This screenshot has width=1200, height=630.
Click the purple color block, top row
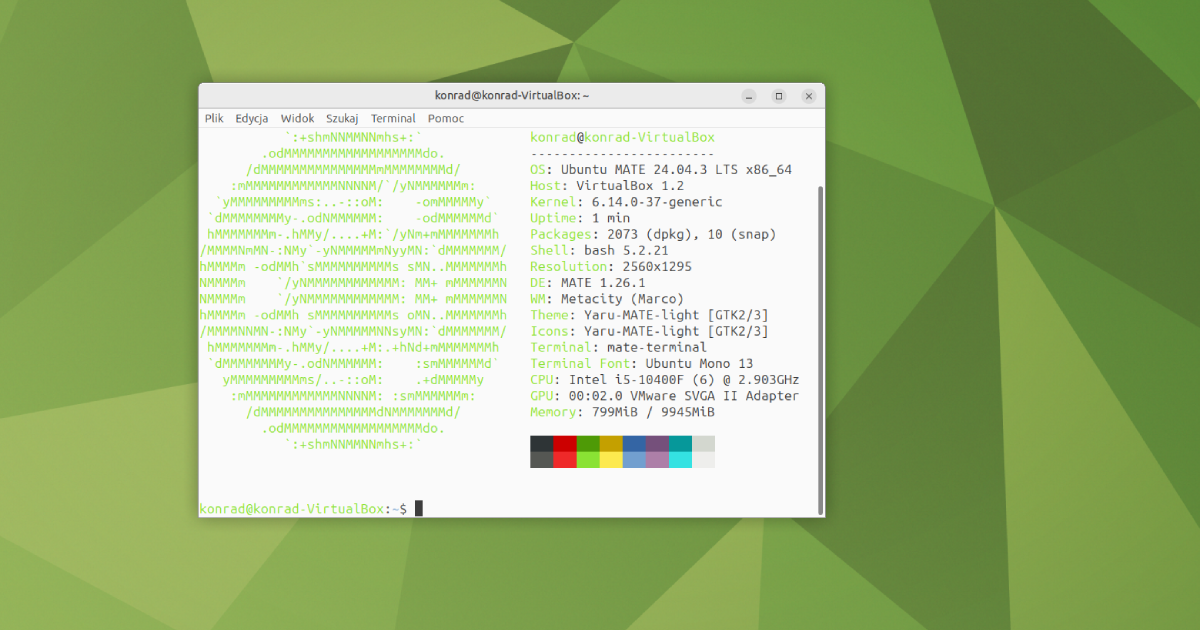(657, 444)
